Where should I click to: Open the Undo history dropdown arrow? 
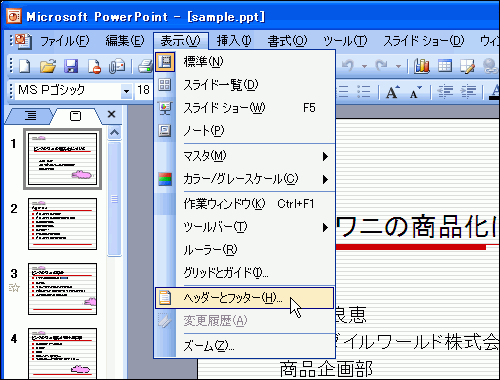pos(365,66)
